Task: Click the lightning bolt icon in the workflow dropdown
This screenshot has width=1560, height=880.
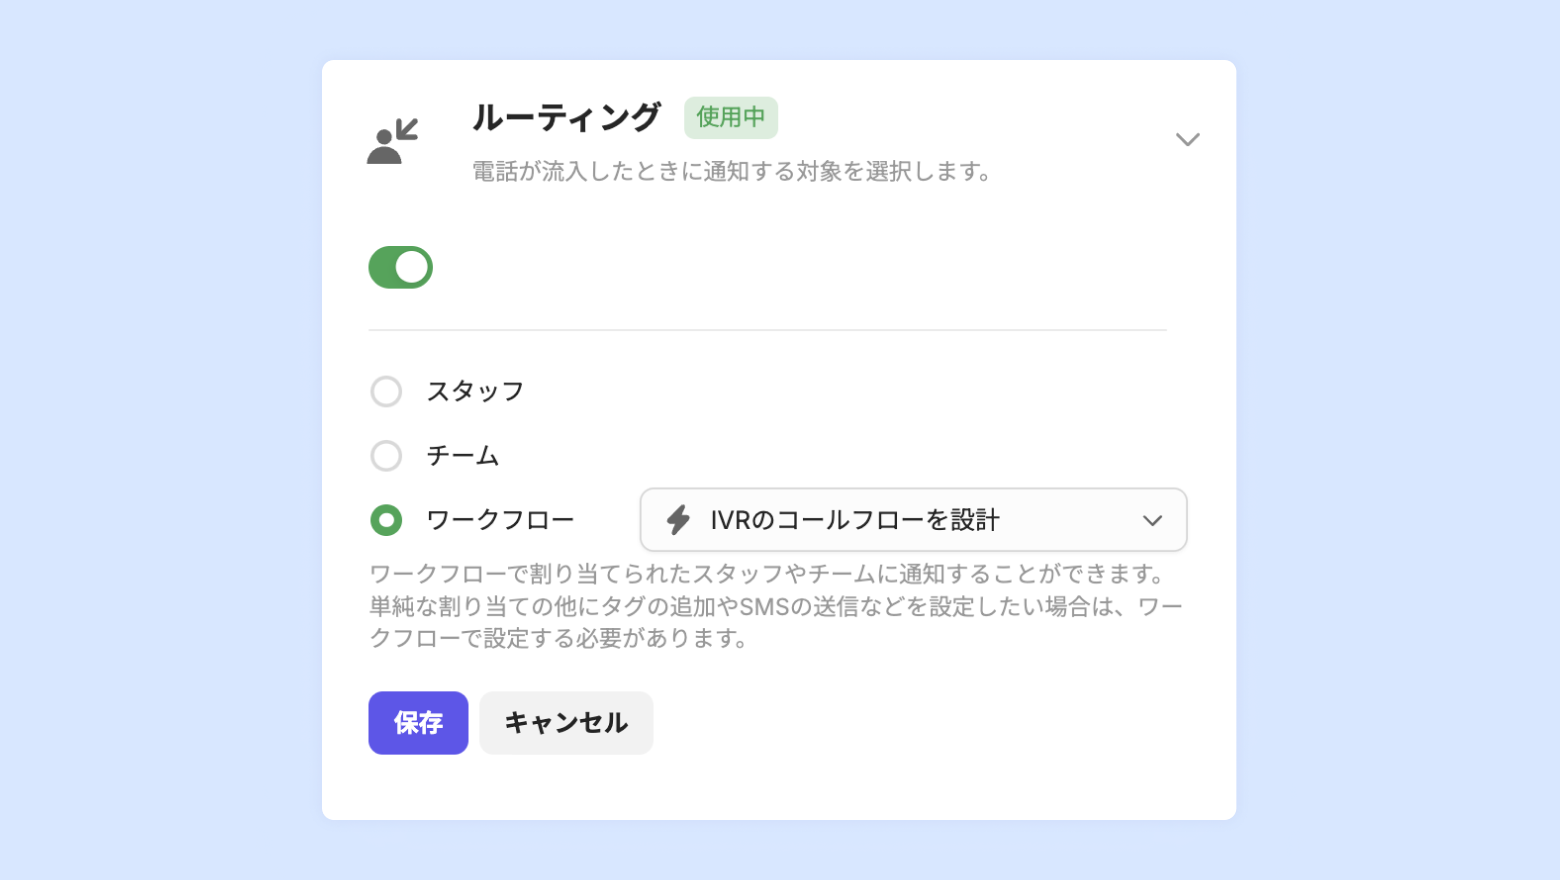Action: [679, 520]
